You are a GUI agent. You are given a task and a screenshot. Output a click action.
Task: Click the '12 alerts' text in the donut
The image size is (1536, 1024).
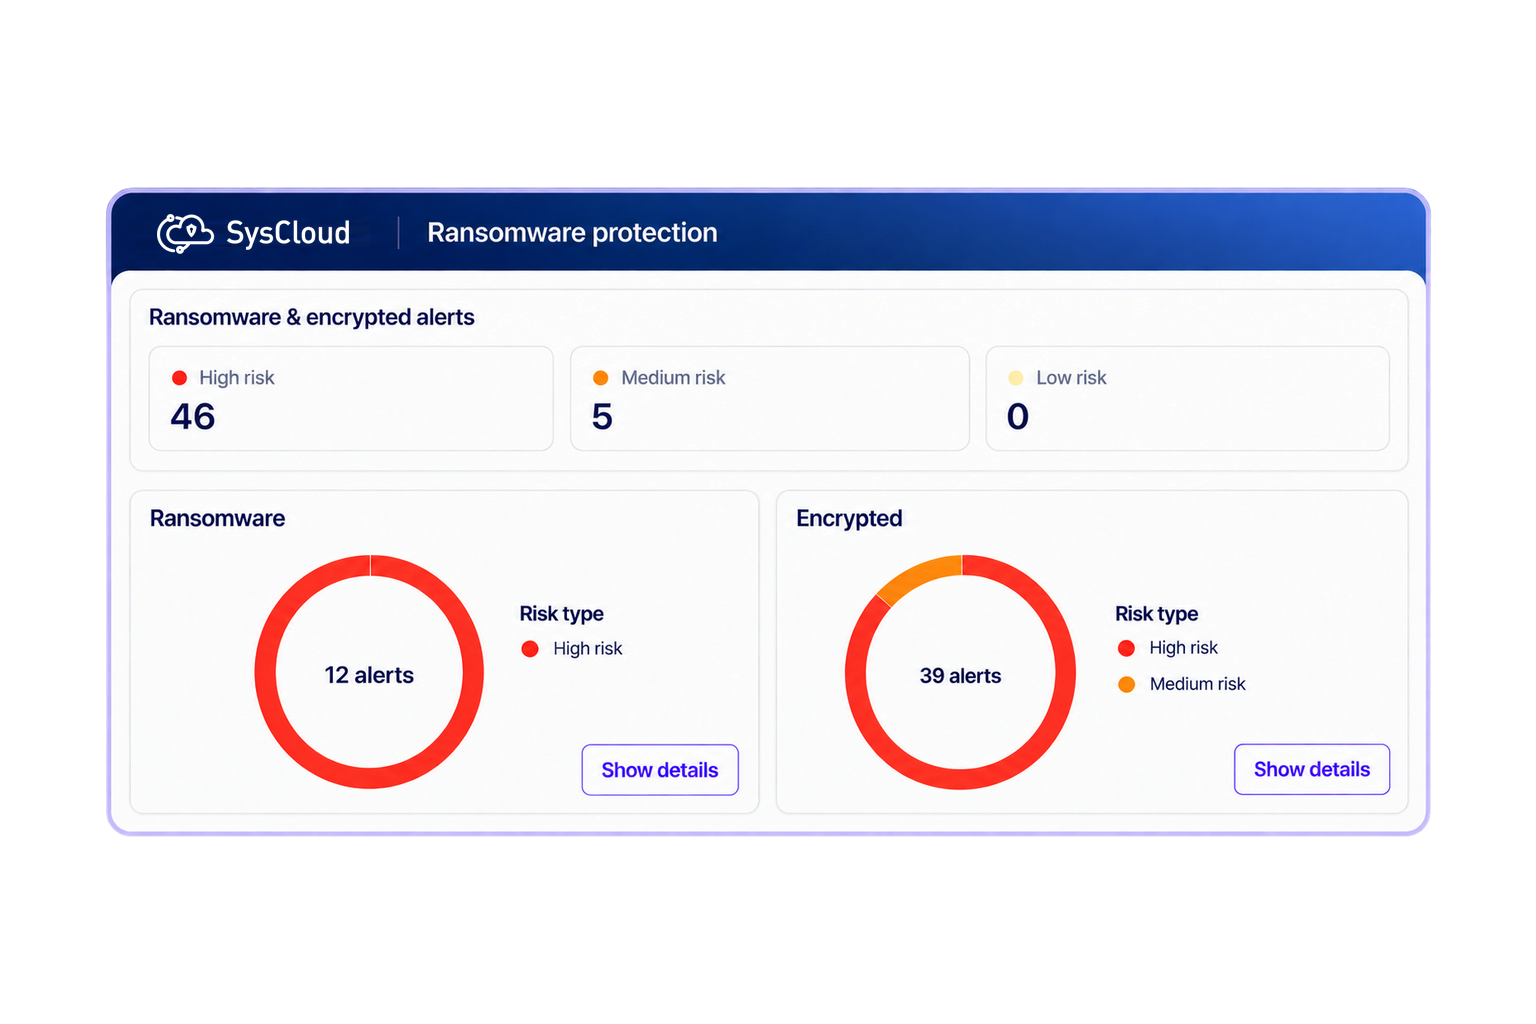point(369,675)
